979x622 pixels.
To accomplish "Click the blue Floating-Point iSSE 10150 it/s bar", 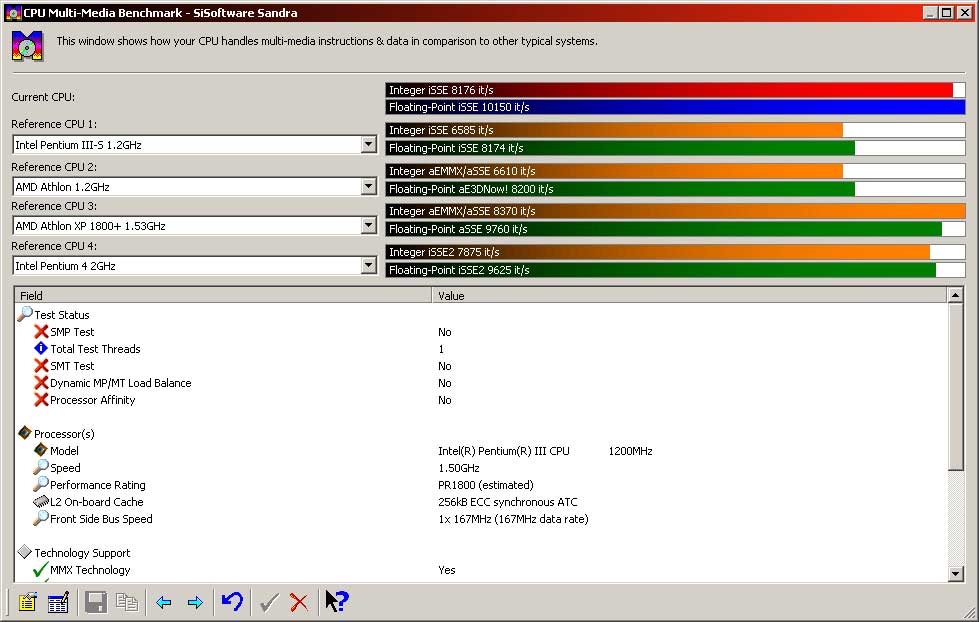I will tap(676, 107).
